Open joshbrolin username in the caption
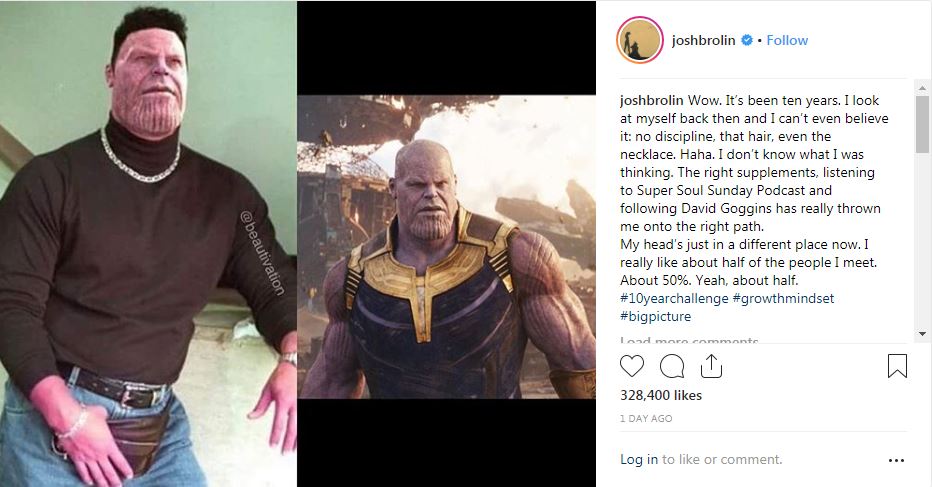Viewport: 932px width, 487px height. 651,100
